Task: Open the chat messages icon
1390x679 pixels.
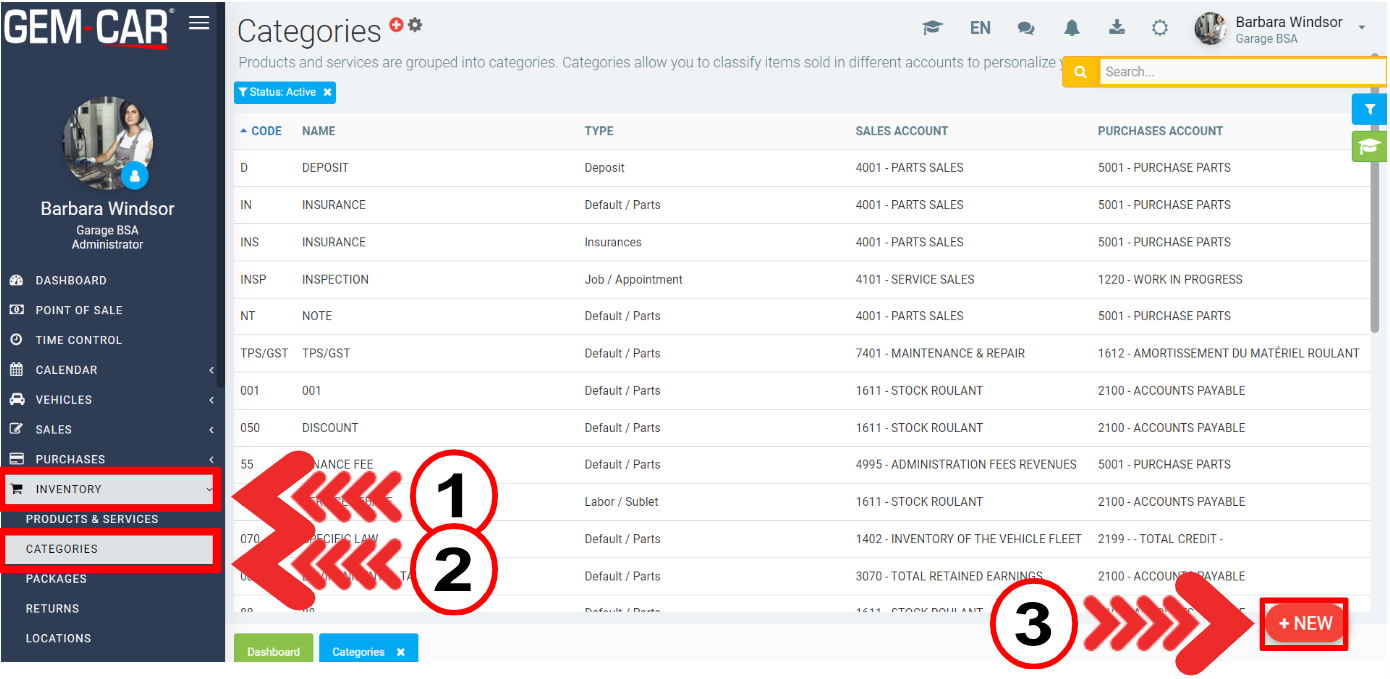Action: (x=1026, y=28)
